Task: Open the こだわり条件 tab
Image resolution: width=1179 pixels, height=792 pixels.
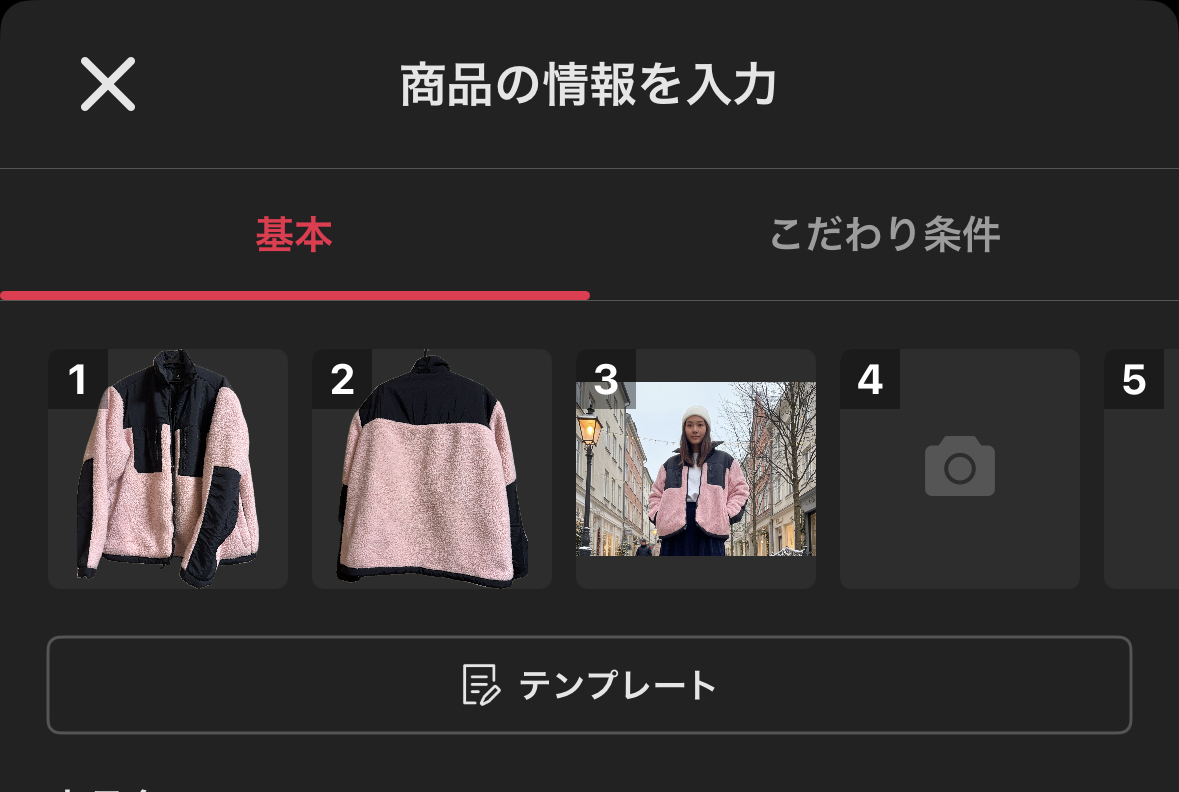Action: (x=885, y=234)
